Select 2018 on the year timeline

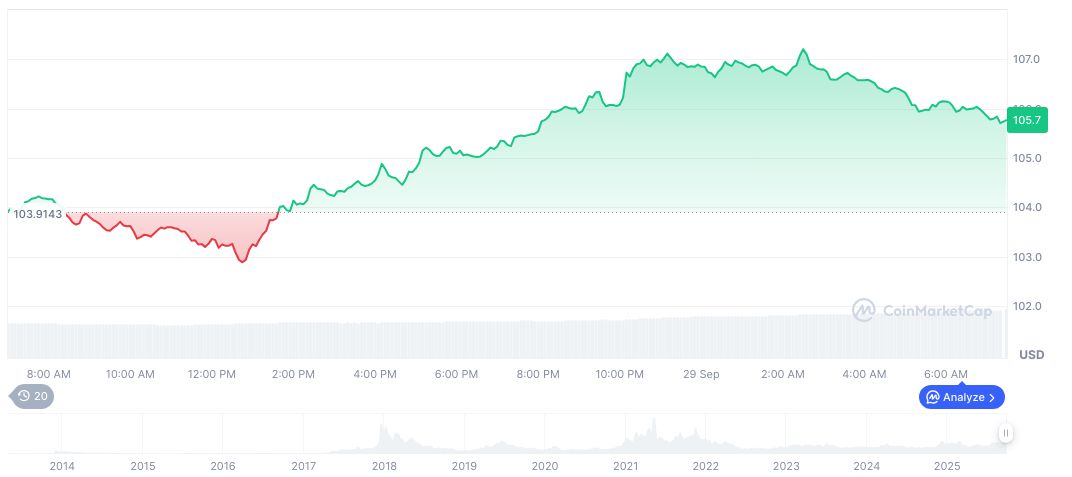(x=383, y=466)
